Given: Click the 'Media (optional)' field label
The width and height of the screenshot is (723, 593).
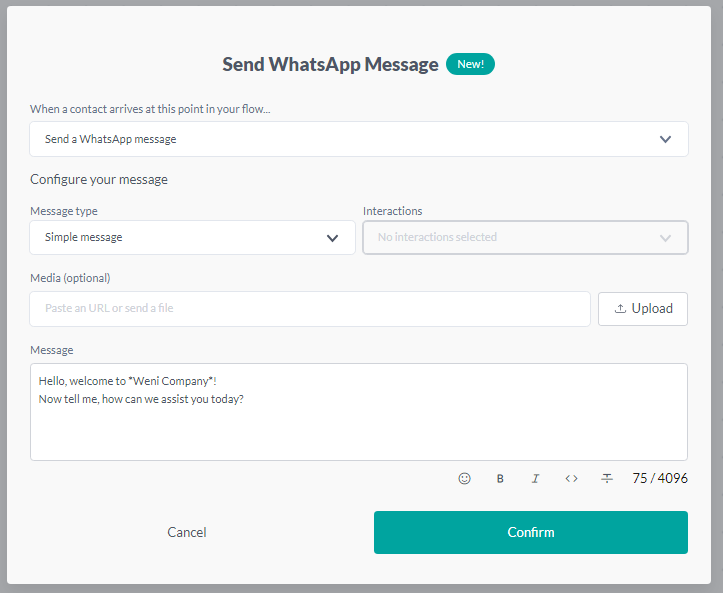Looking at the screenshot, I should (70, 278).
